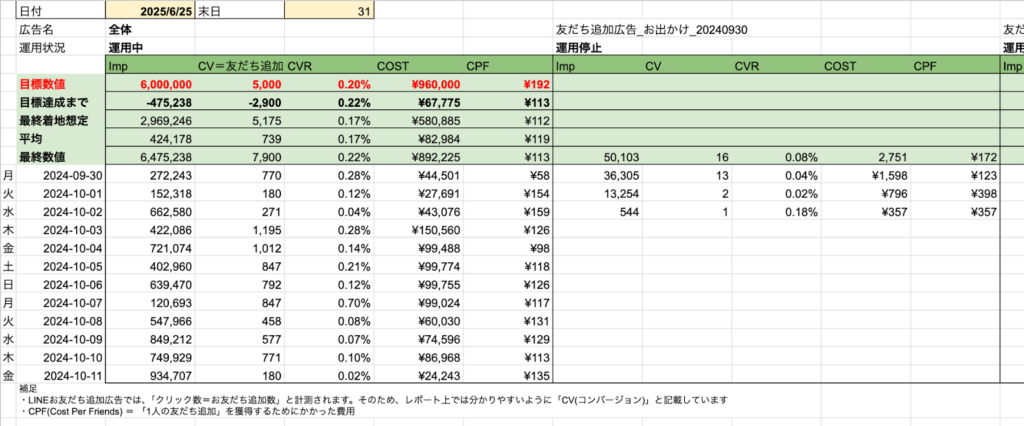Select the 6,475,238 cell
The height and width of the screenshot is (426, 1024).
click(x=150, y=157)
